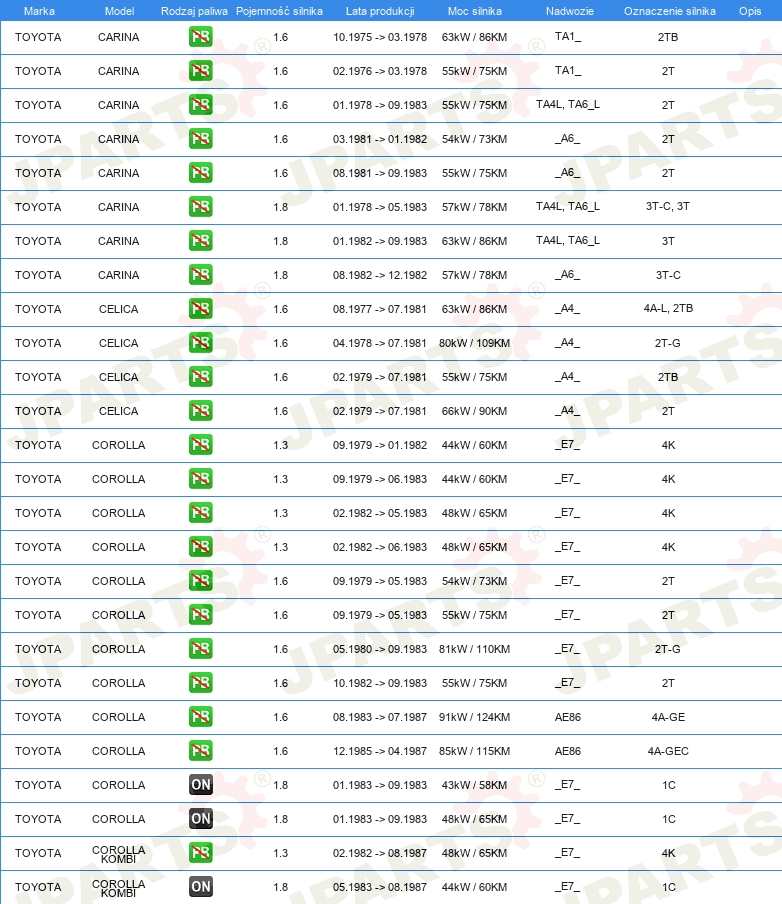Click petrol icon in Carina 08.1981 -> 09.1983 row
Image resolution: width=782 pixels, height=904 pixels.
pyautogui.click(x=201, y=174)
